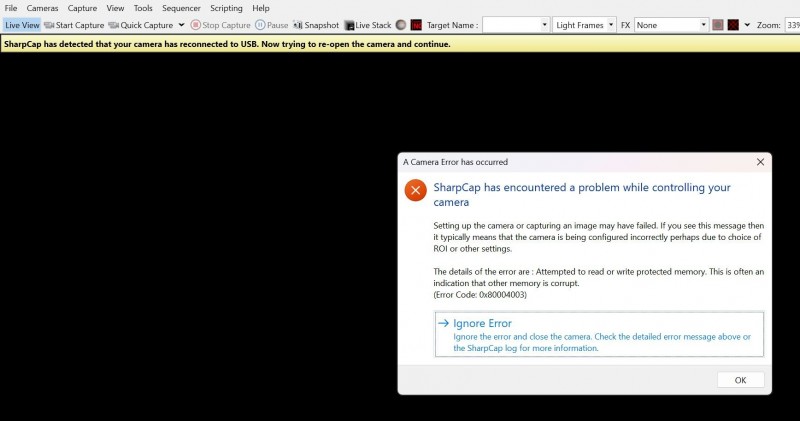Open the Scripting menu
Screen dimensions: 800x421
click(x=226, y=8)
